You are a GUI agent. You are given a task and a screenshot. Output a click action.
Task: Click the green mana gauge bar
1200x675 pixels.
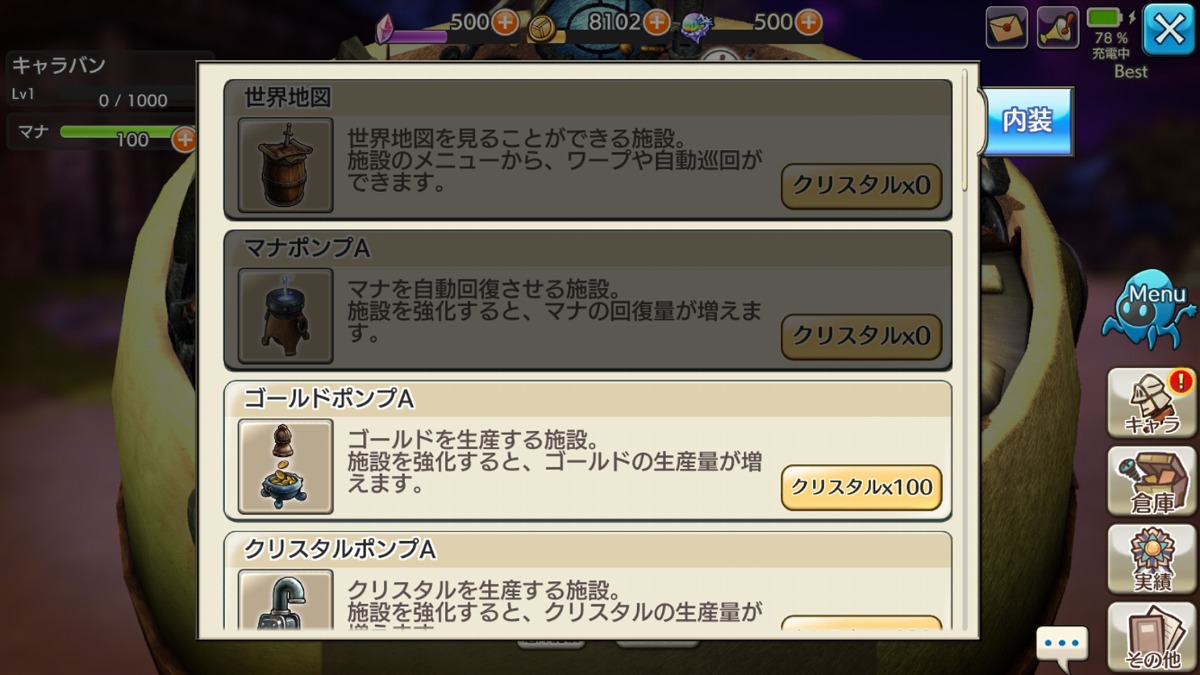pos(118,133)
